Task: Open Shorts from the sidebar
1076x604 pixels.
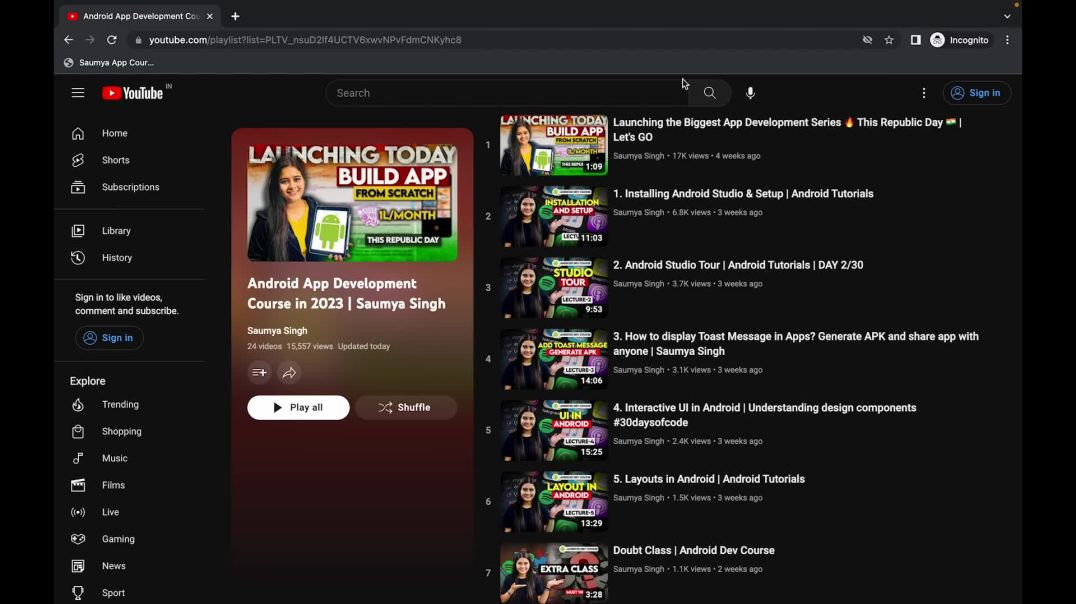Action: click(x=115, y=159)
